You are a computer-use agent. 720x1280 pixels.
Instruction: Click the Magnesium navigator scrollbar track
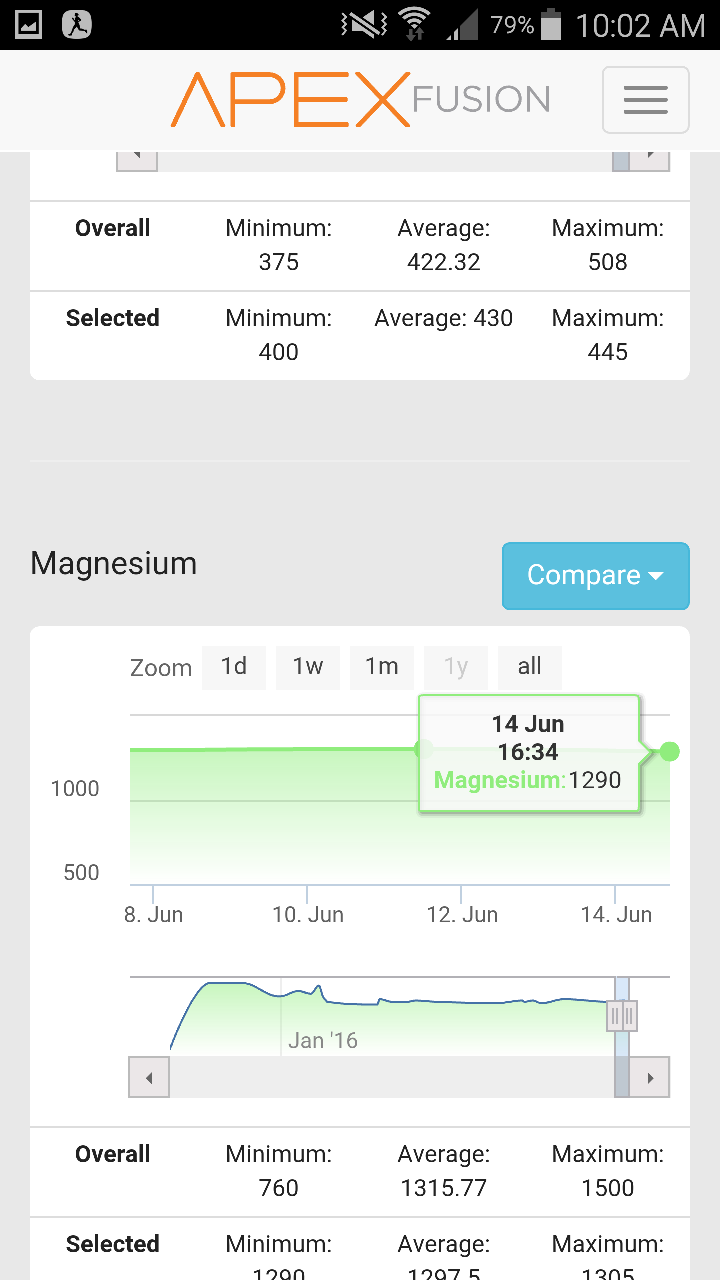pyautogui.click(x=390, y=1078)
